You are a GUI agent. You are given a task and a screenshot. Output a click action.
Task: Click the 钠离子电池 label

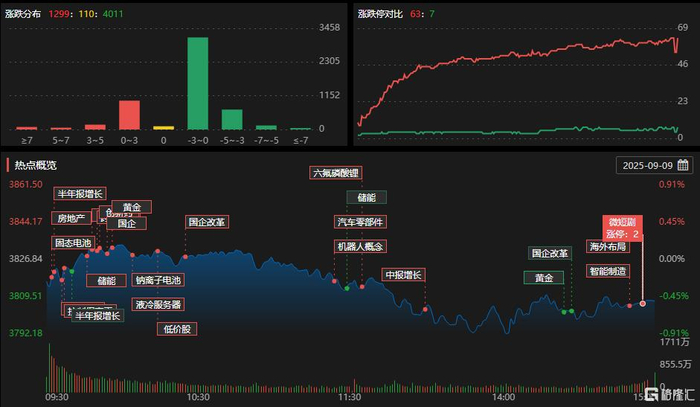pyautogui.click(x=158, y=280)
